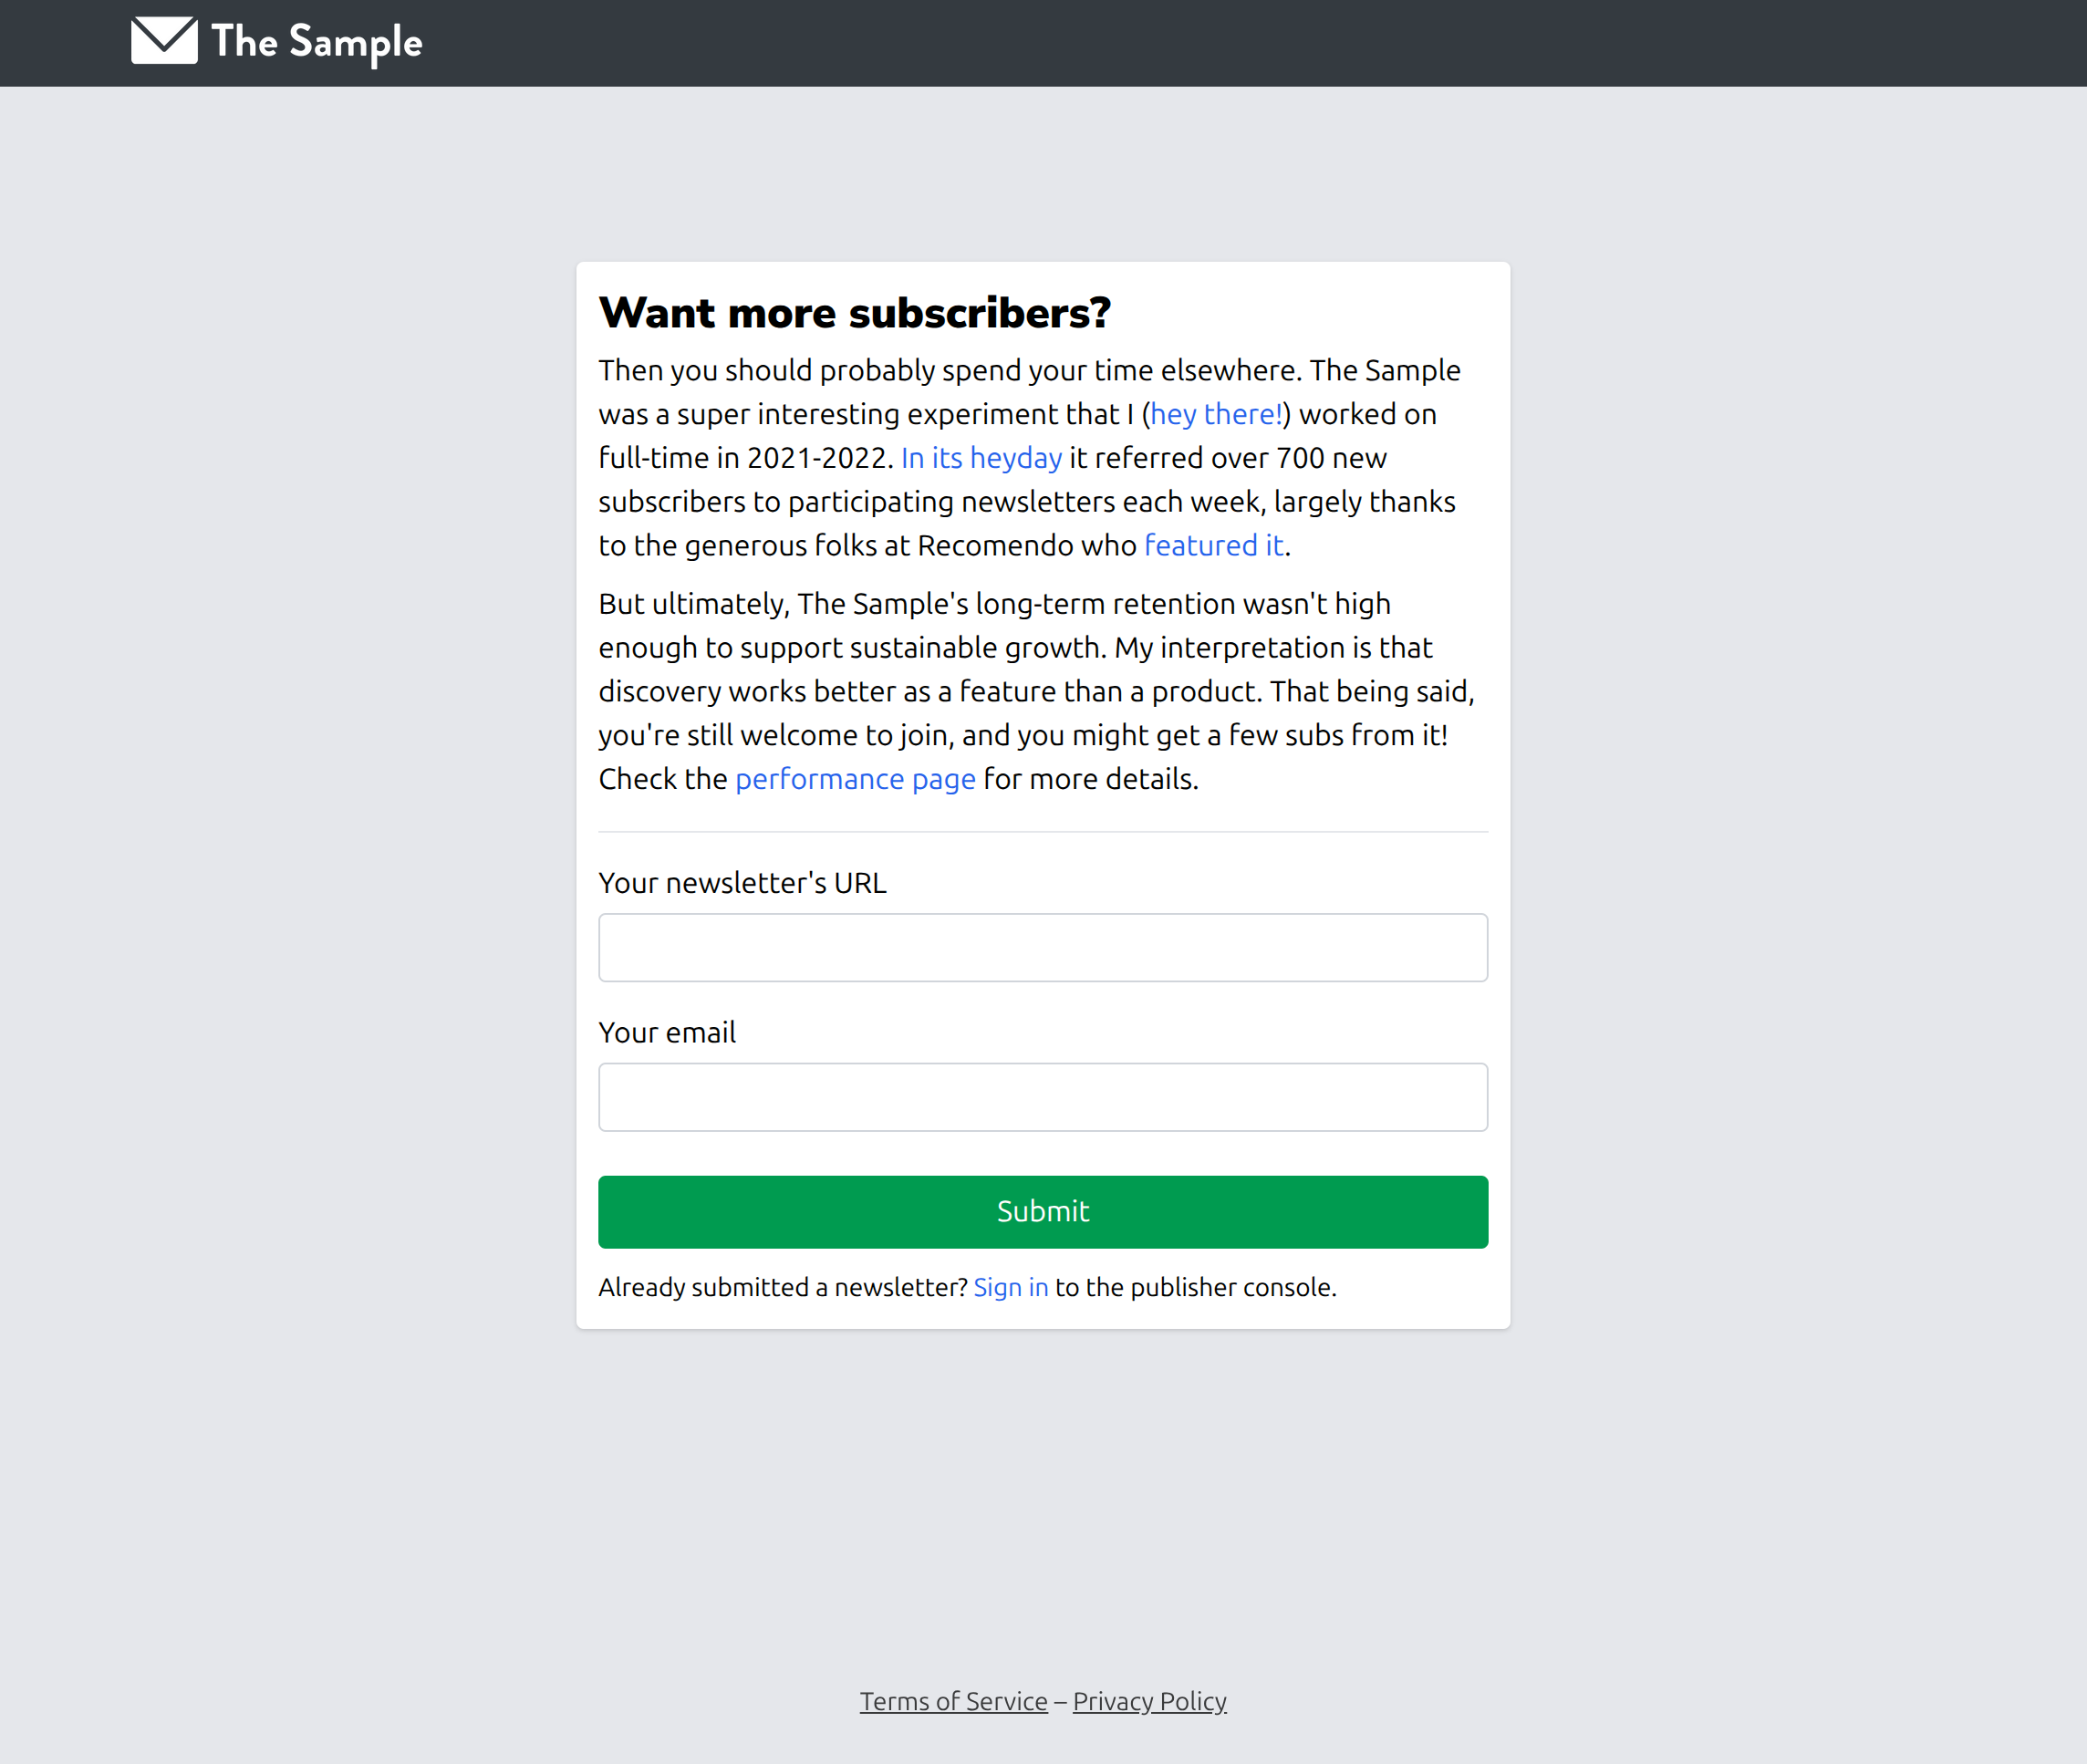Sign in to the publisher console

coord(1011,1287)
